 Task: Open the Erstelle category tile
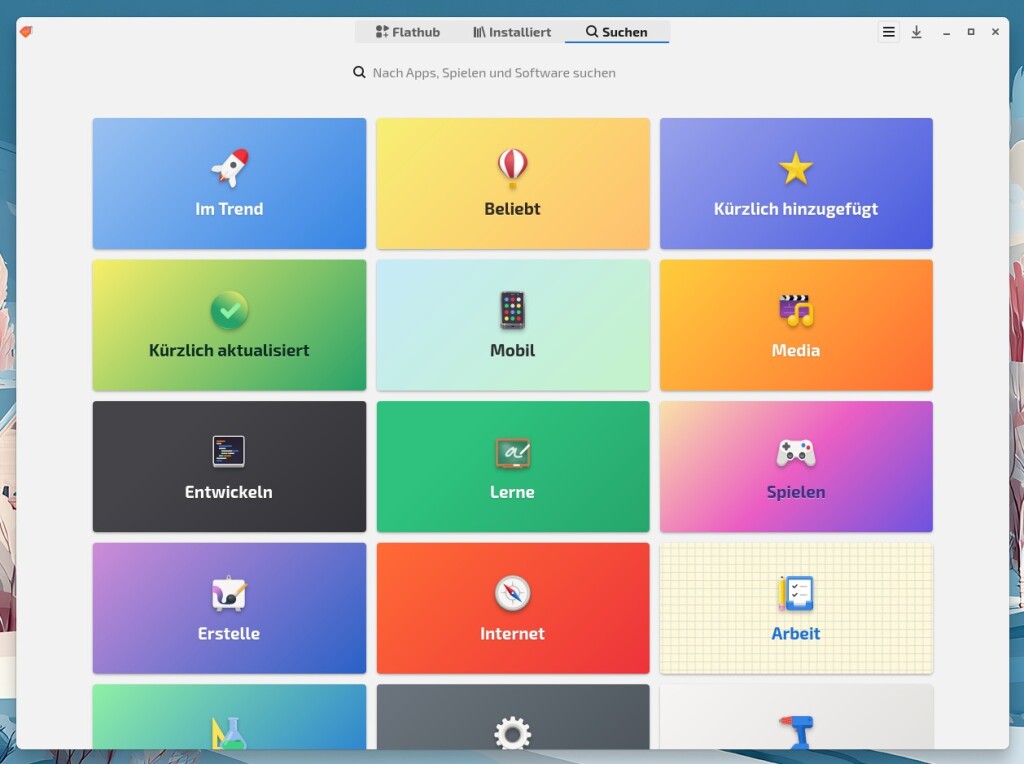click(229, 608)
